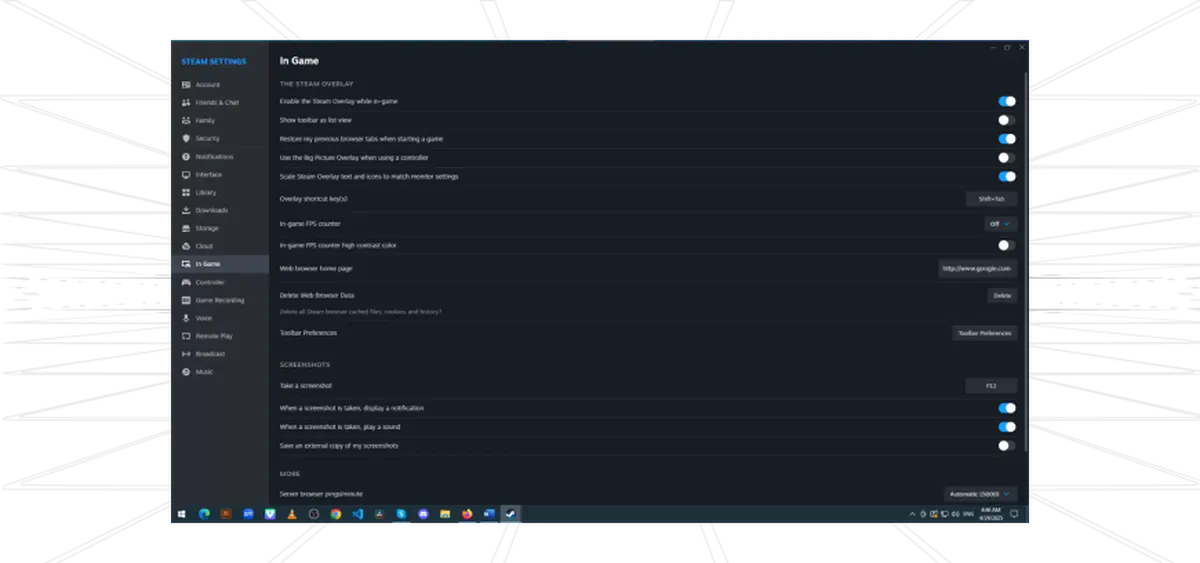Select the Controller gamepad icon

[186, 283]
